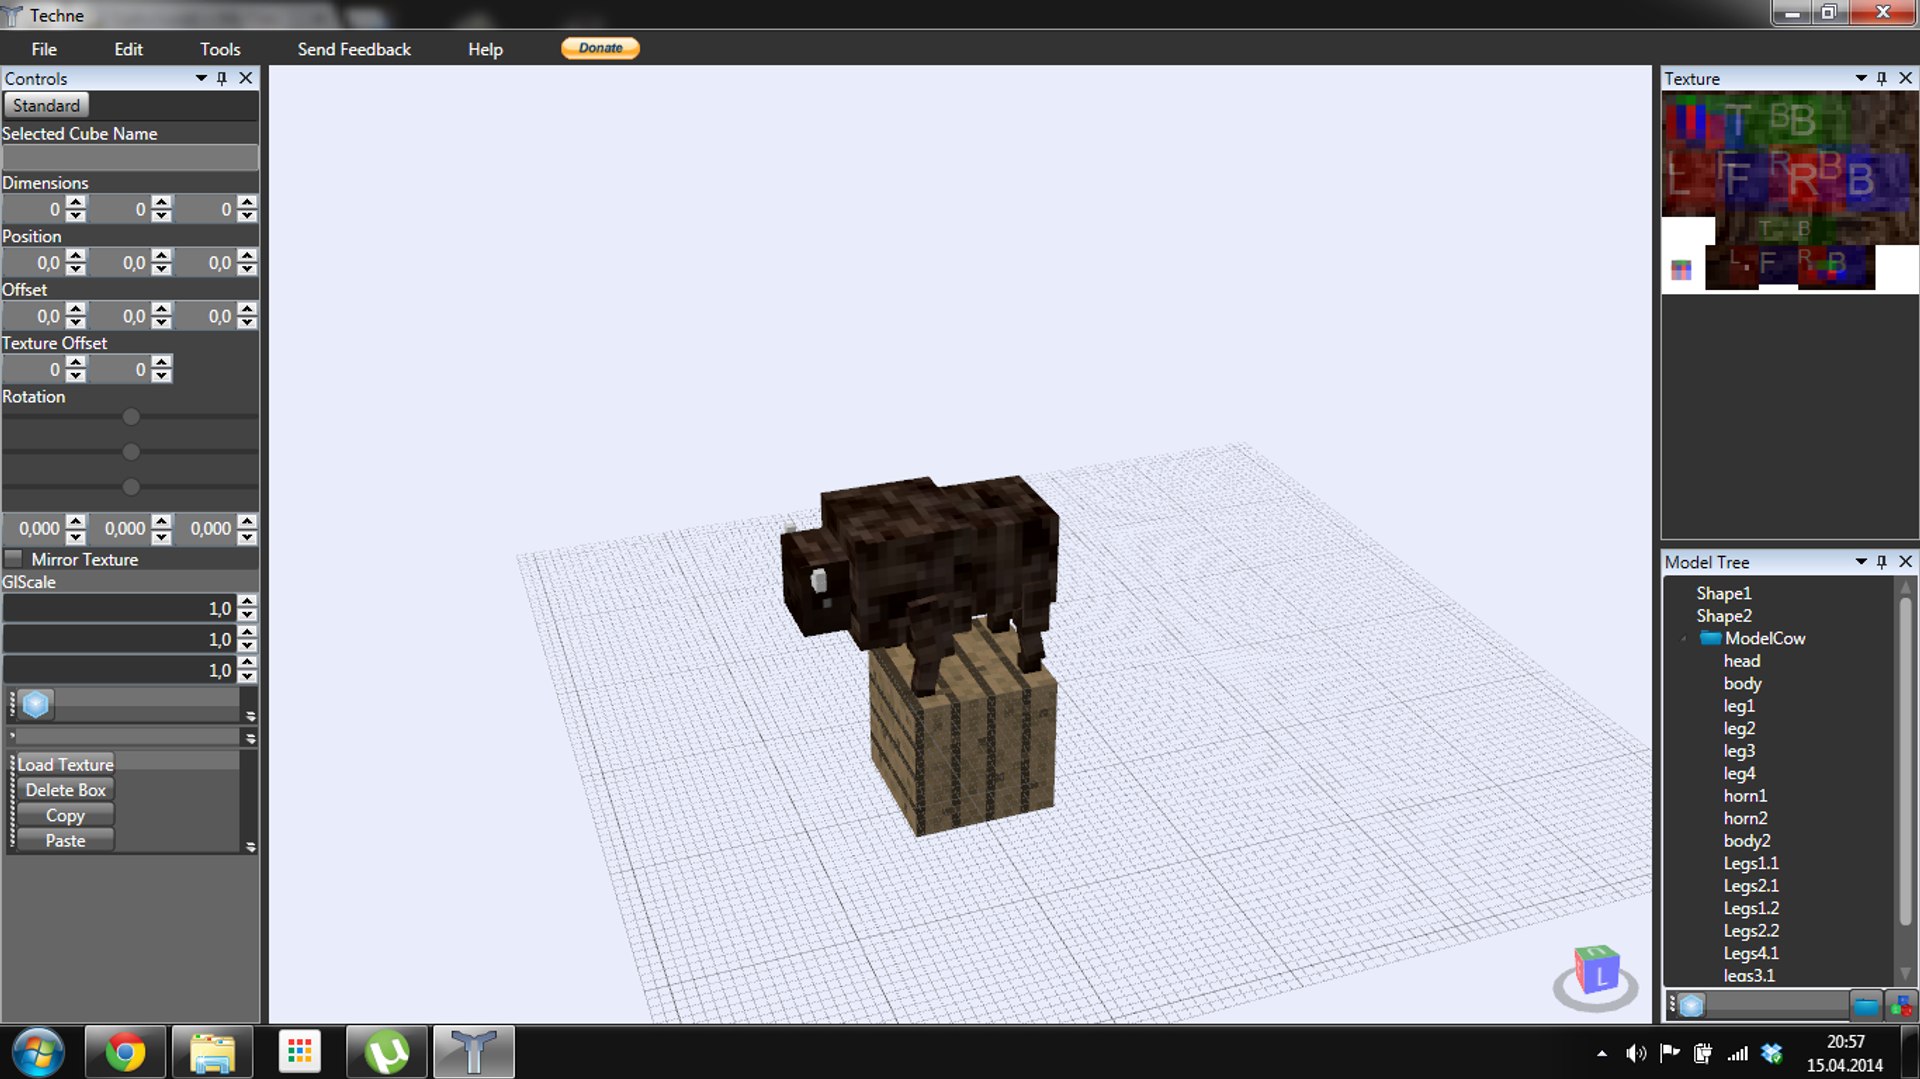Collapse the ModelCow tree folder
The width and height of the screenshot is (1920, 1079).
(x=1684, y=639)
